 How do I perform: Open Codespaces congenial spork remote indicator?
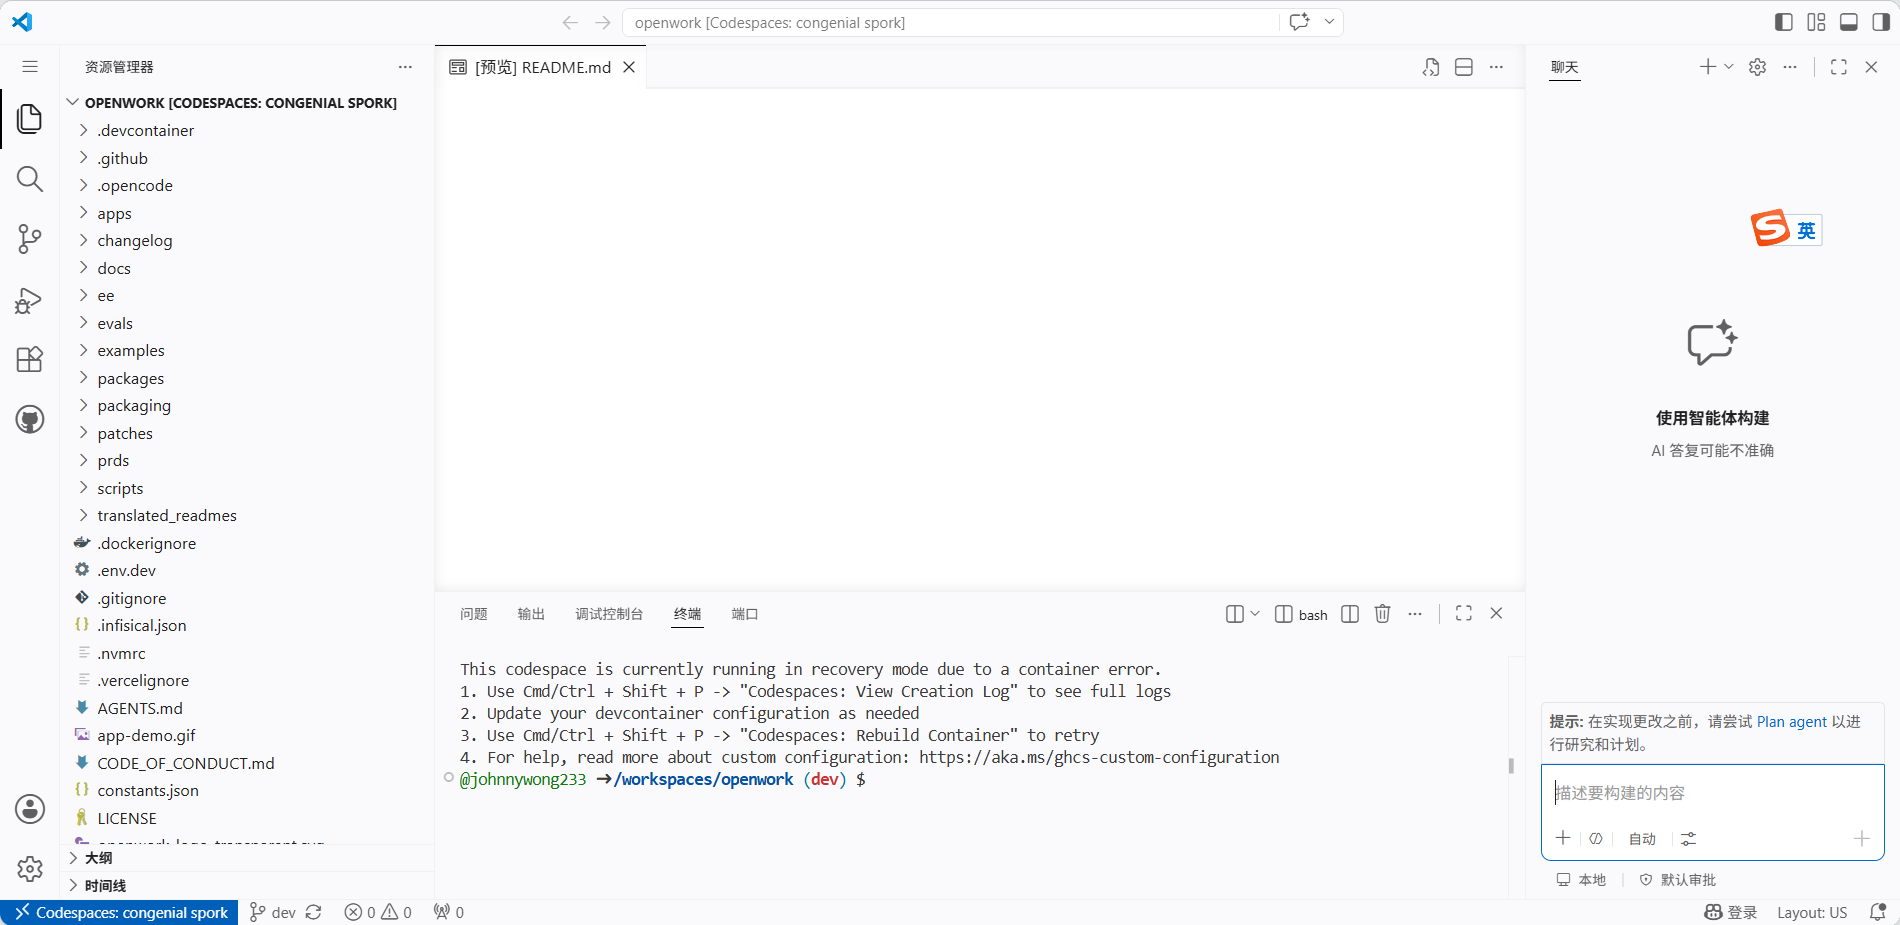pyautogui.click(x=120, y=912)
